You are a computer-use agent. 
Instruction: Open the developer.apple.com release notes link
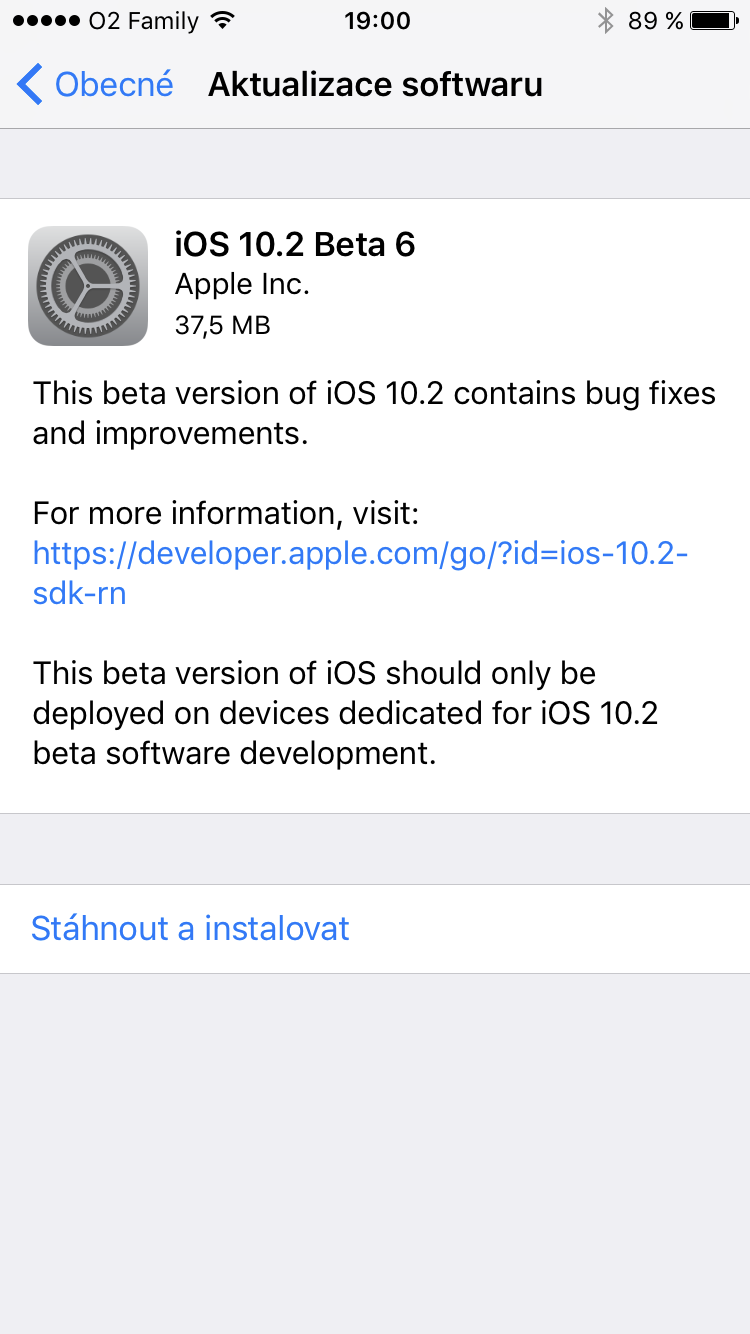360,553
